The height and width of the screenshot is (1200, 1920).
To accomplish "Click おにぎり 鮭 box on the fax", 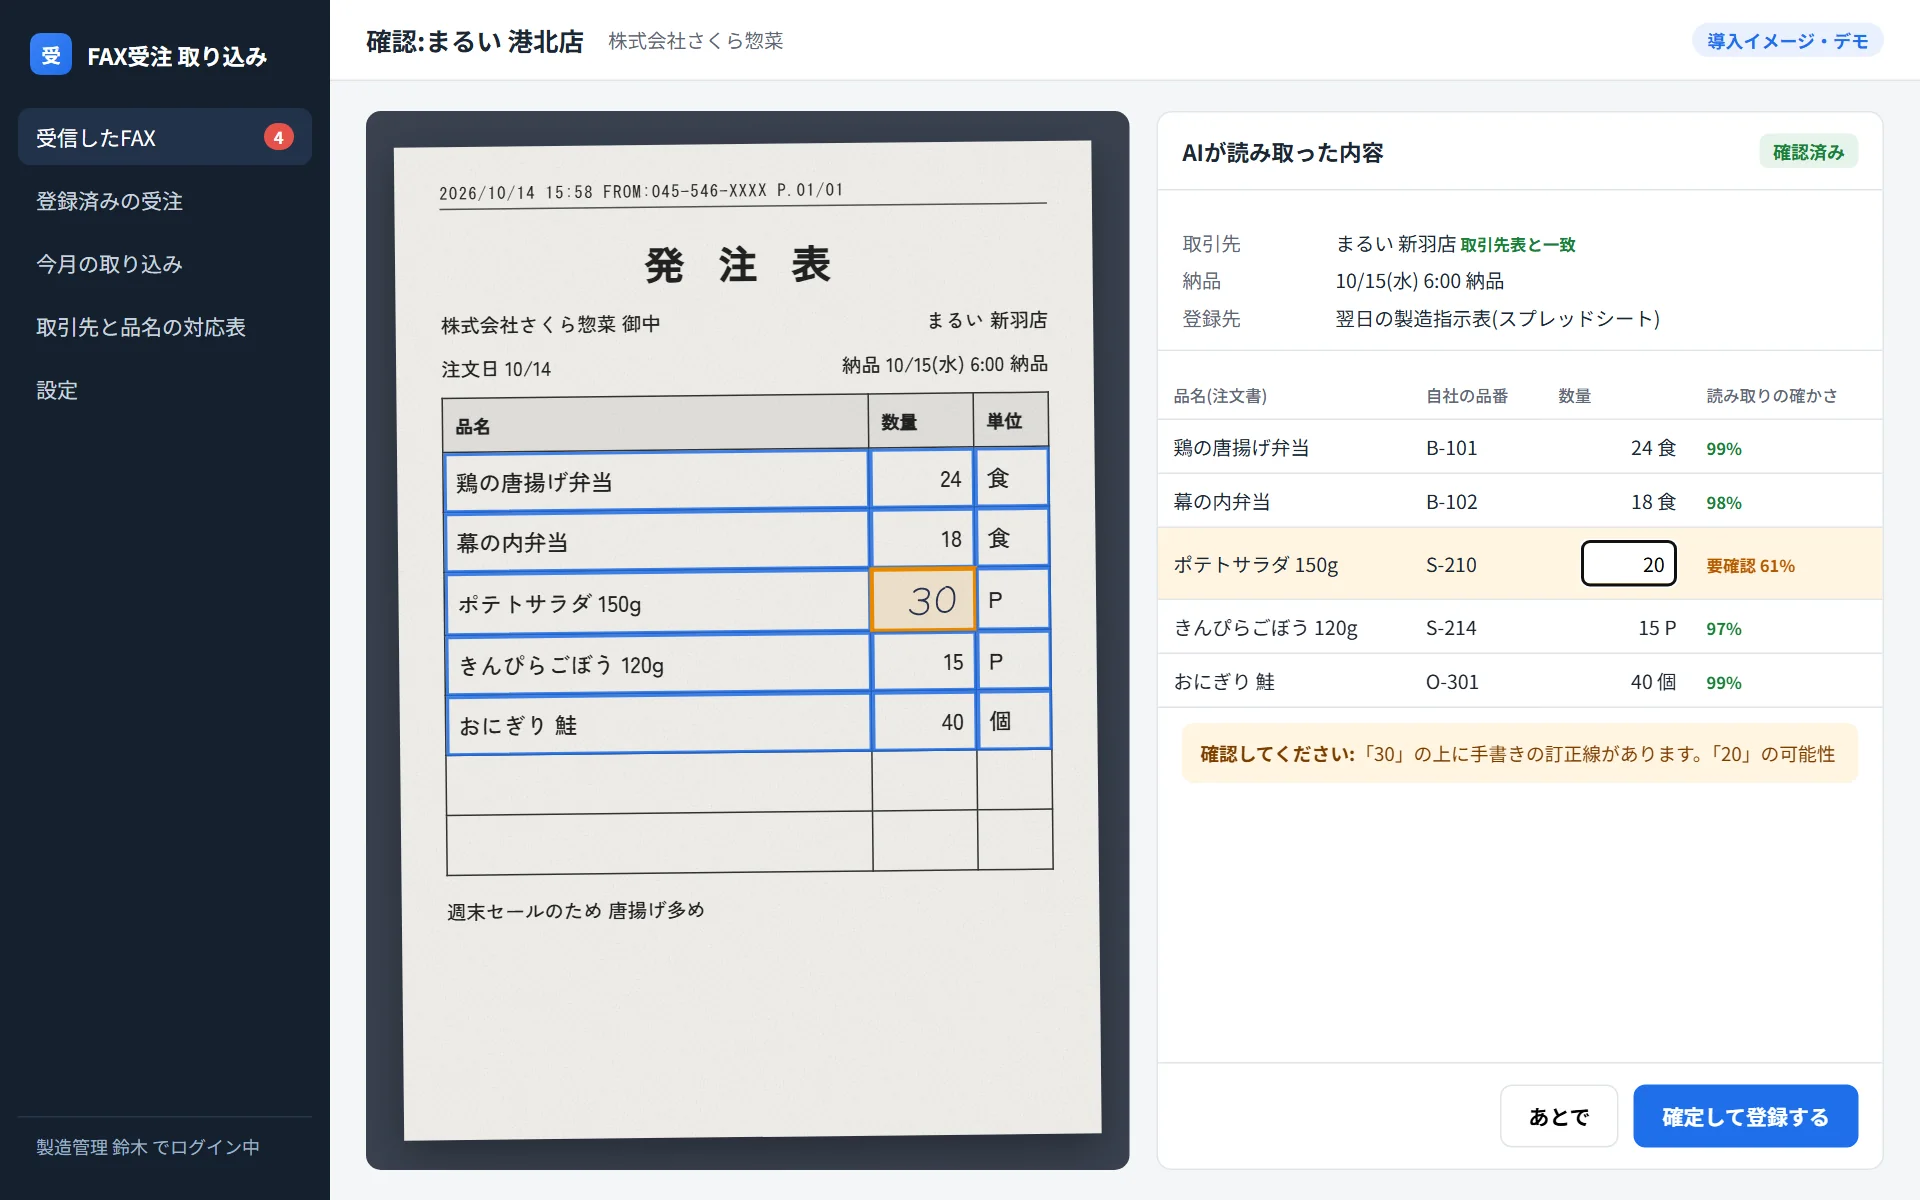I will (658, 724).
